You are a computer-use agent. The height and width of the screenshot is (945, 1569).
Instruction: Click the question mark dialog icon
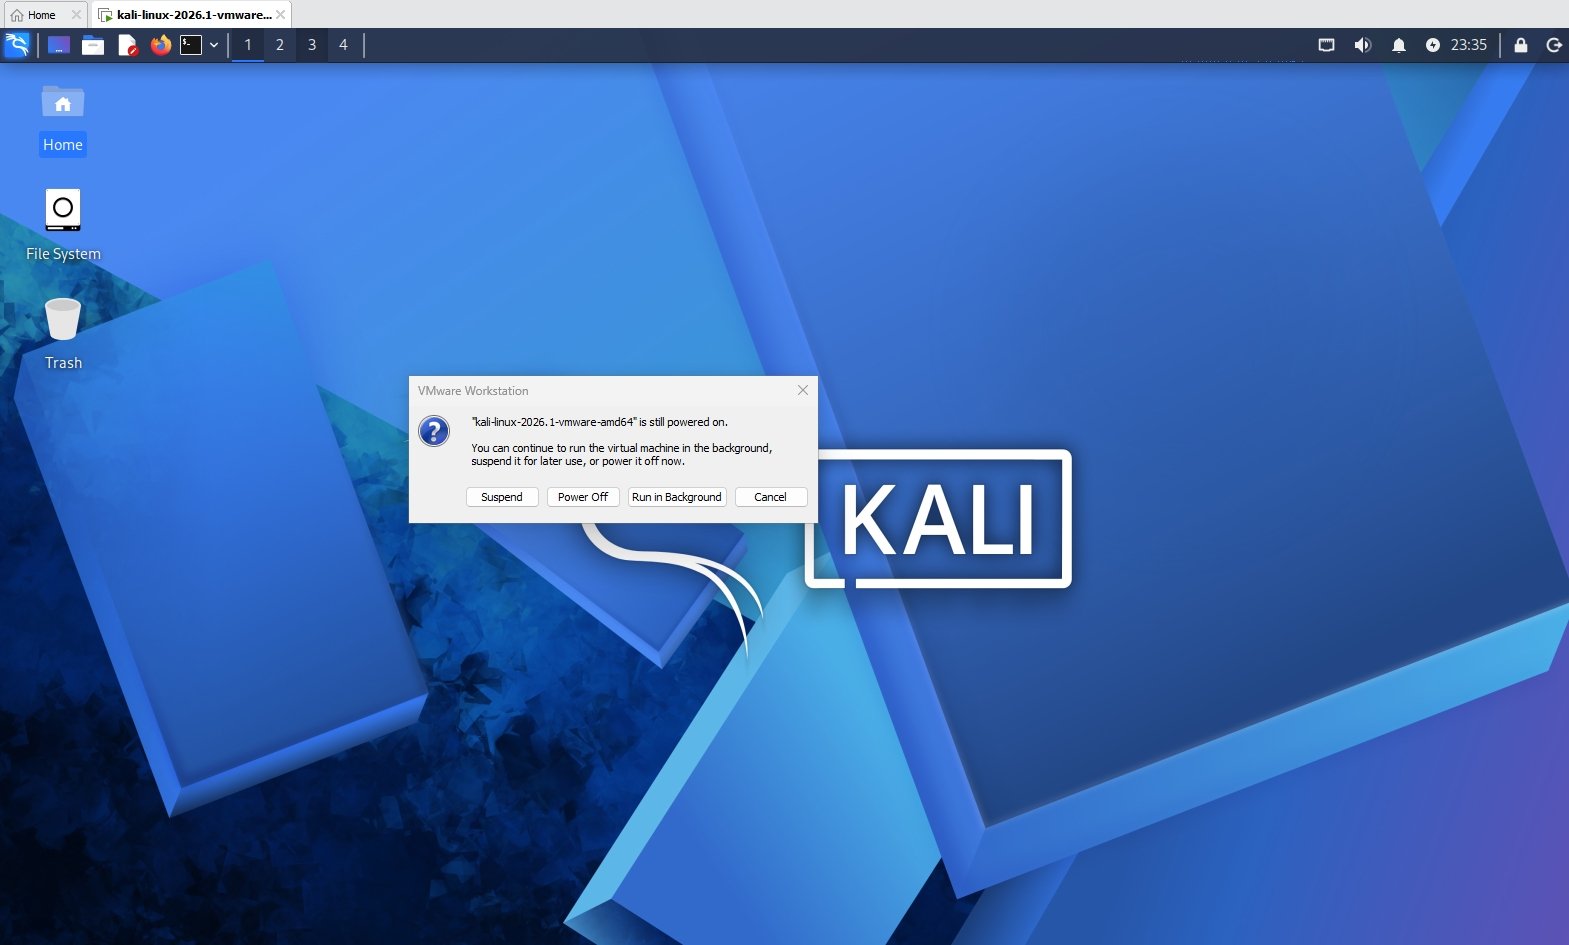click(434, 431)
